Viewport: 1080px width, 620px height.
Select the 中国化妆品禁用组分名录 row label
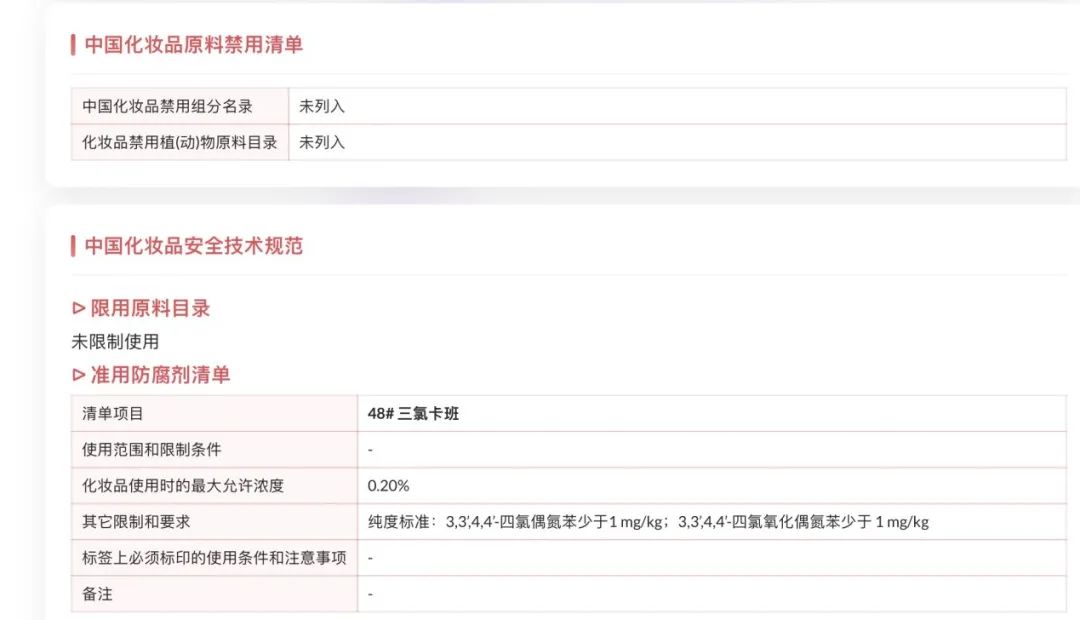[167, 106]
